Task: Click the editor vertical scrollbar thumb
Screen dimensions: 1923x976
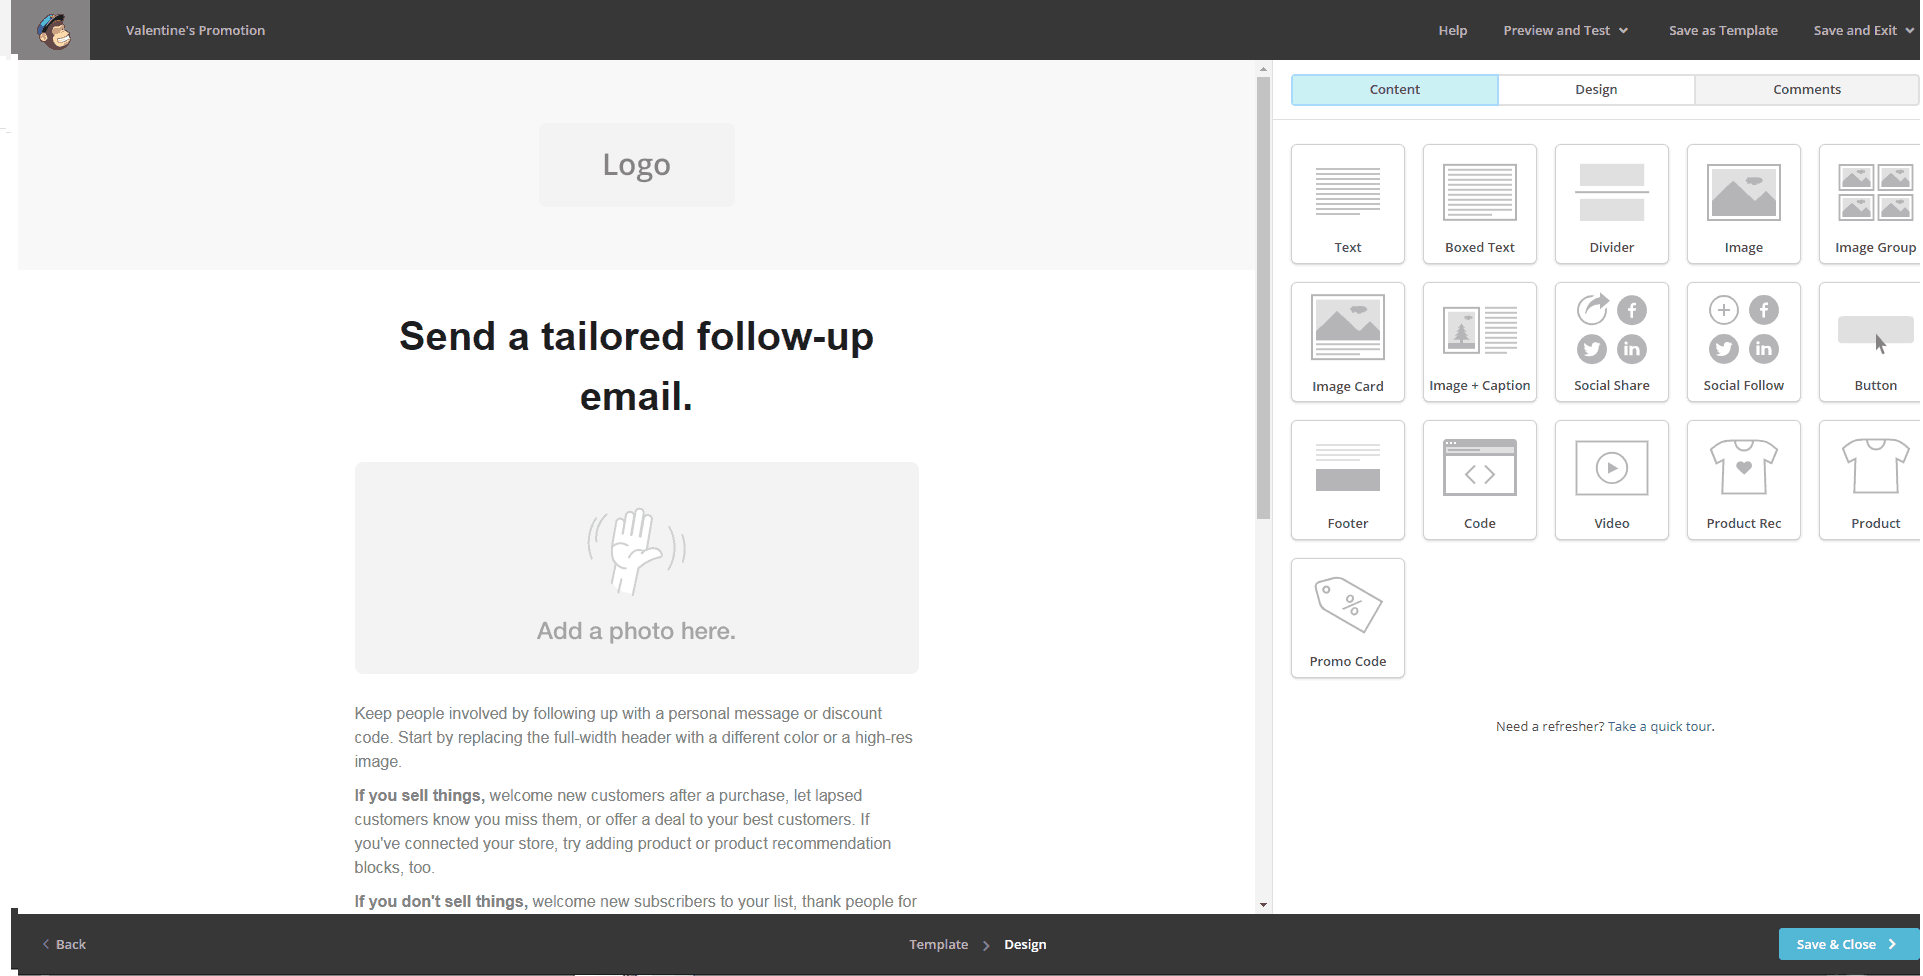Action: pos(1263,298)
